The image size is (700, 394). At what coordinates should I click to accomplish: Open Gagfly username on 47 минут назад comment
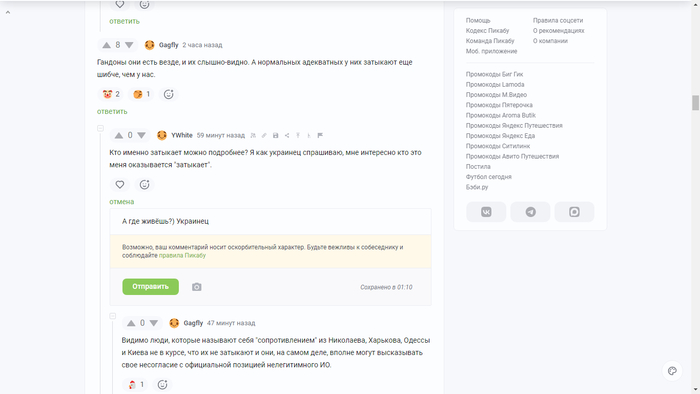193,323
